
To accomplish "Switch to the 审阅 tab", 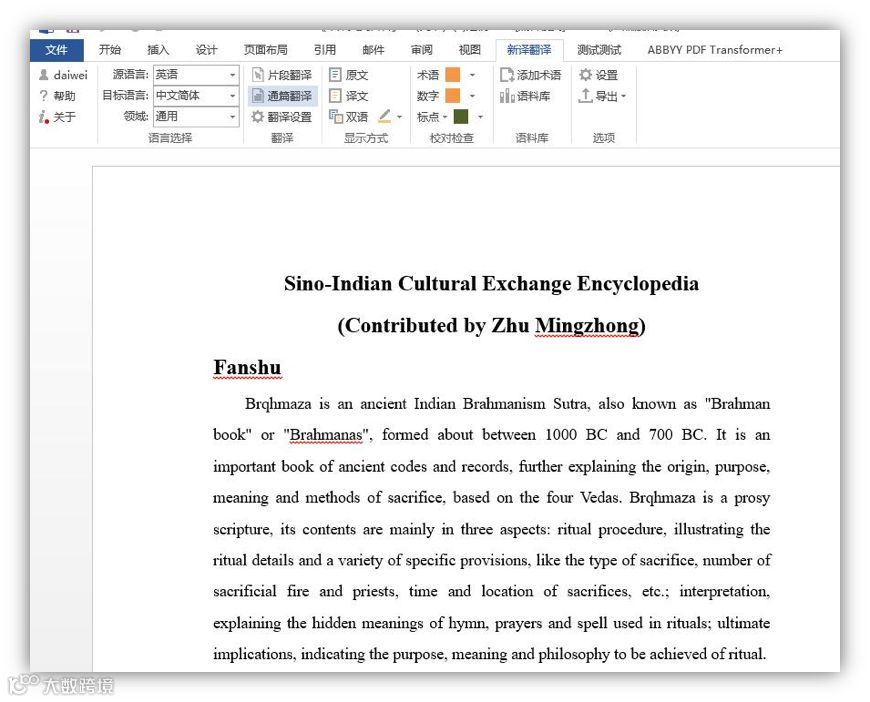I will 422,50.
